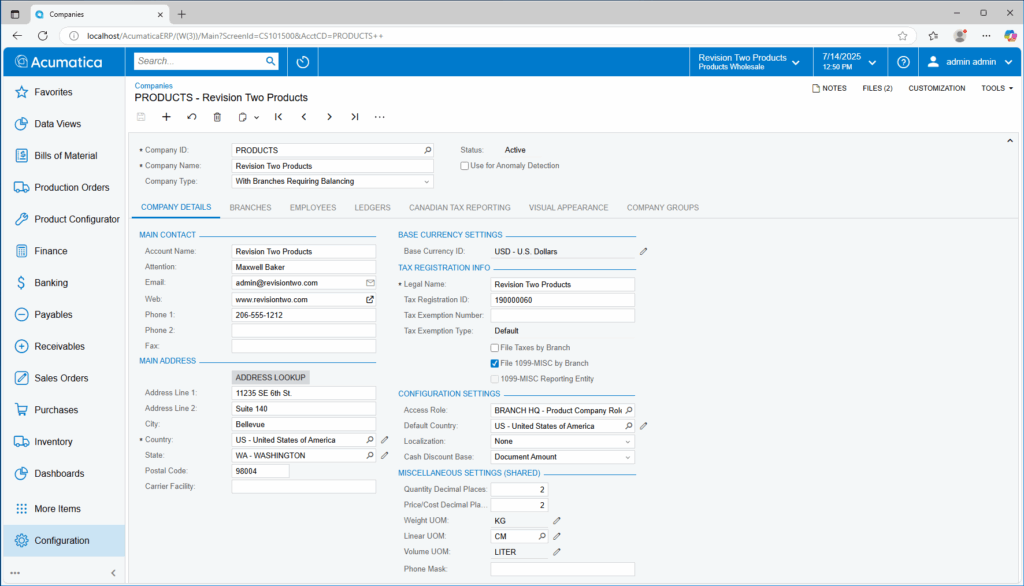
Task: Open the Help question mark icon
Action: 903,62
